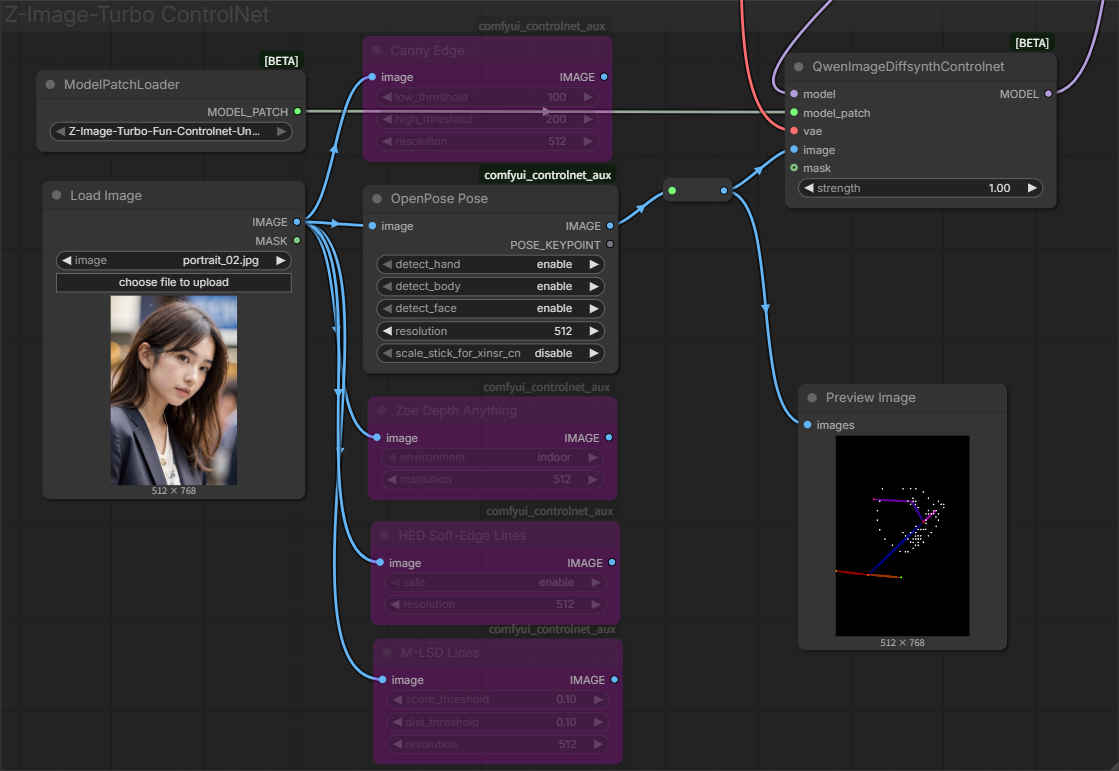Click choose file to upload button
Image resolution: width=1119 pixels, height=771 pixels.
173,282
